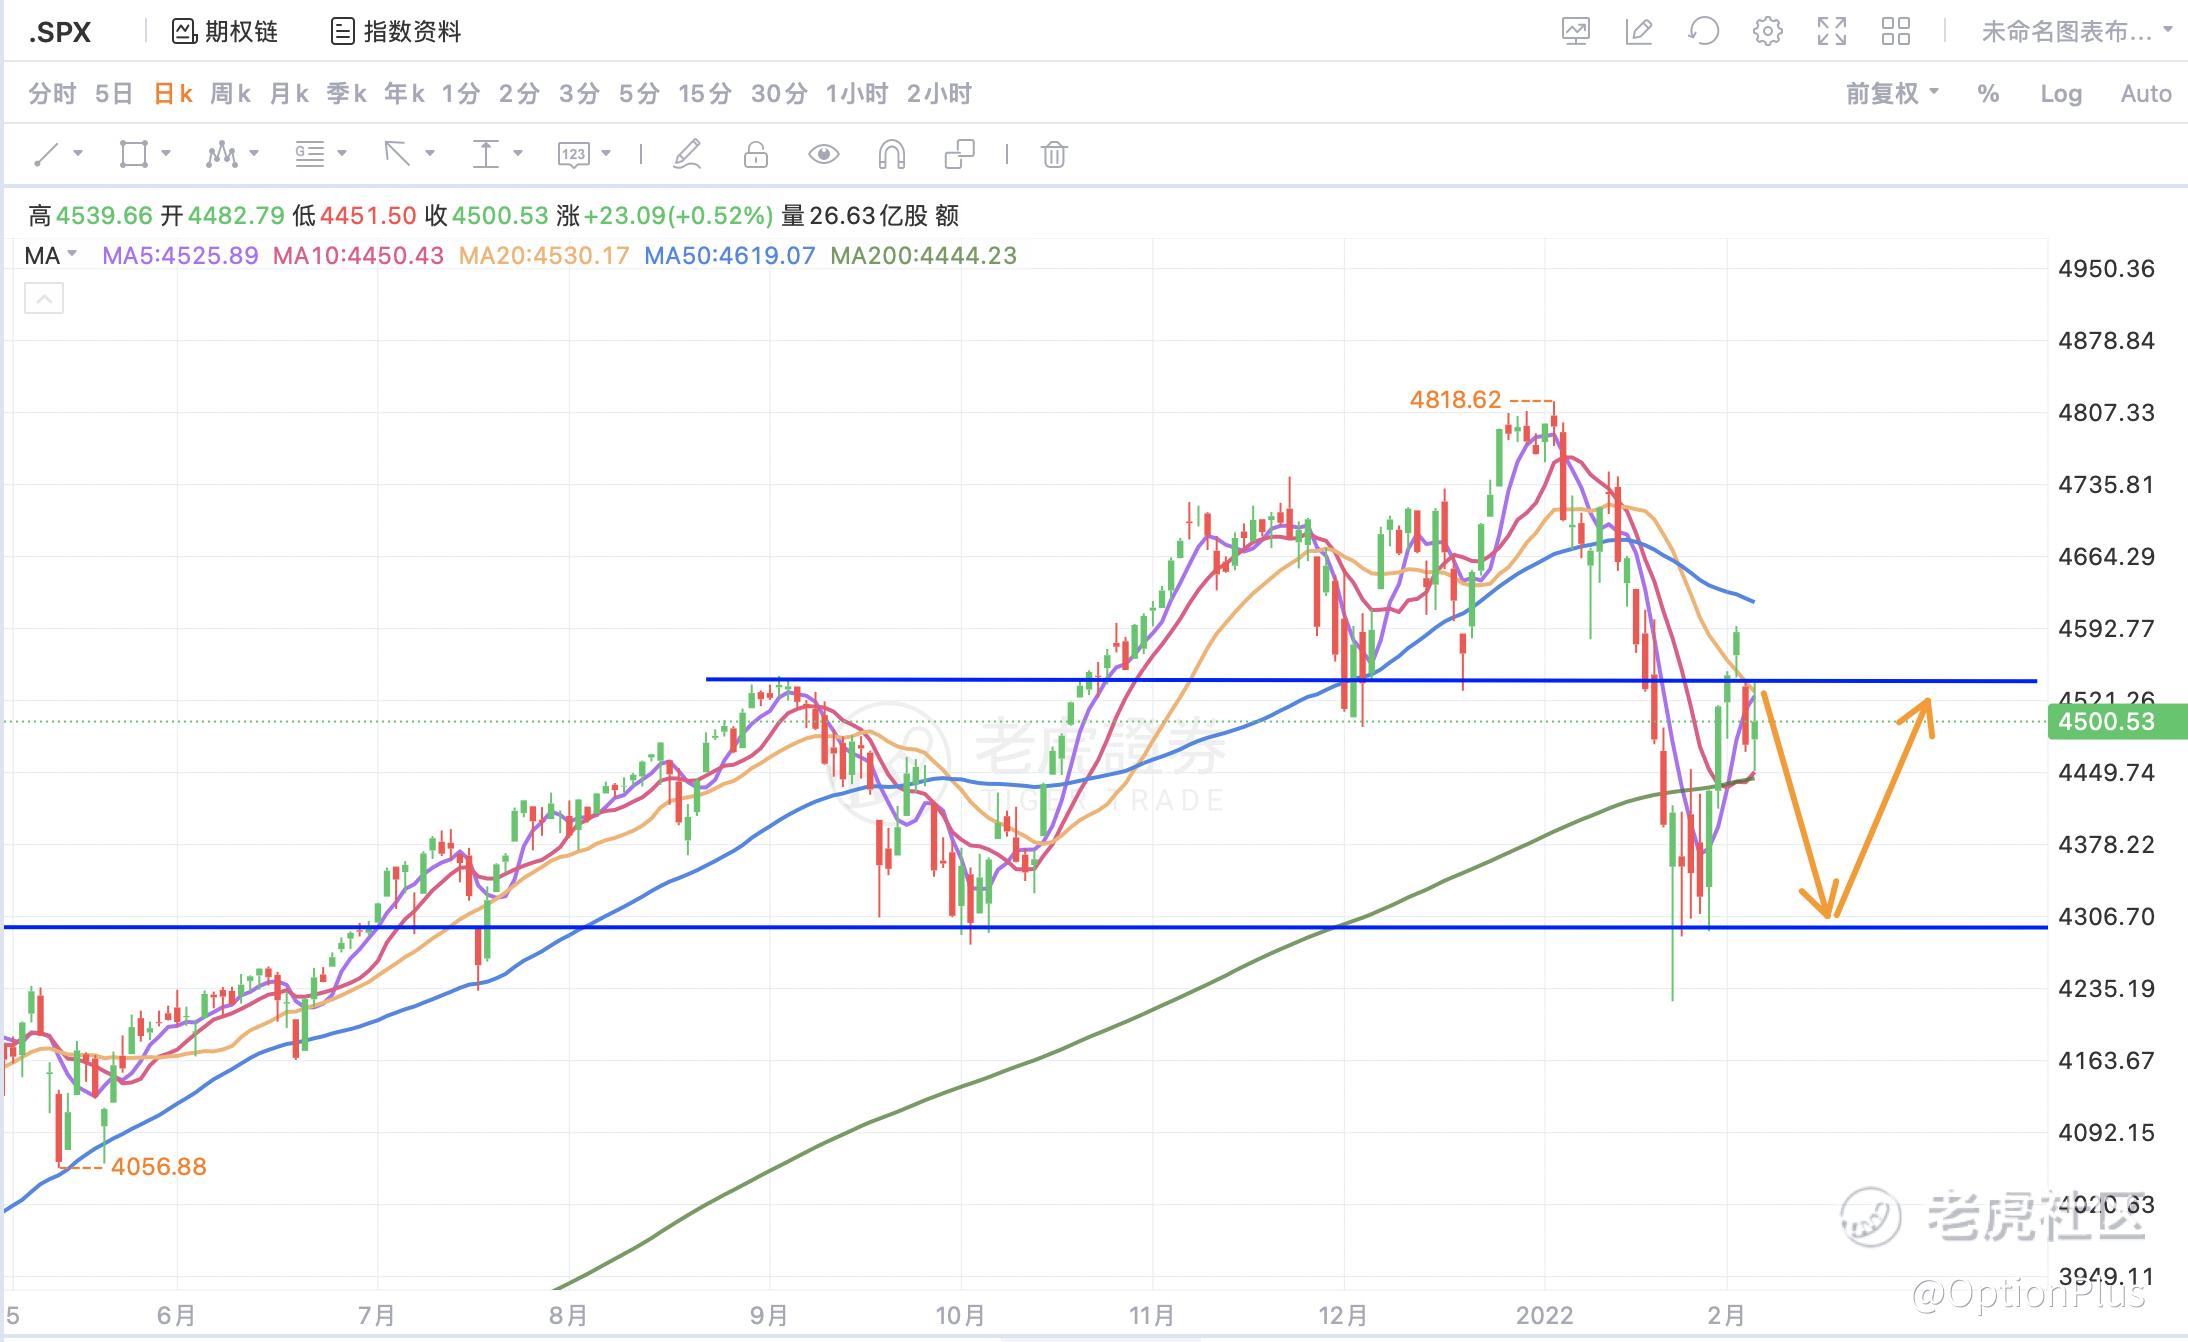This screenshot has width=2188, height=1342.
Task: Select the trend line drawing tool
Action: (46, 155)
